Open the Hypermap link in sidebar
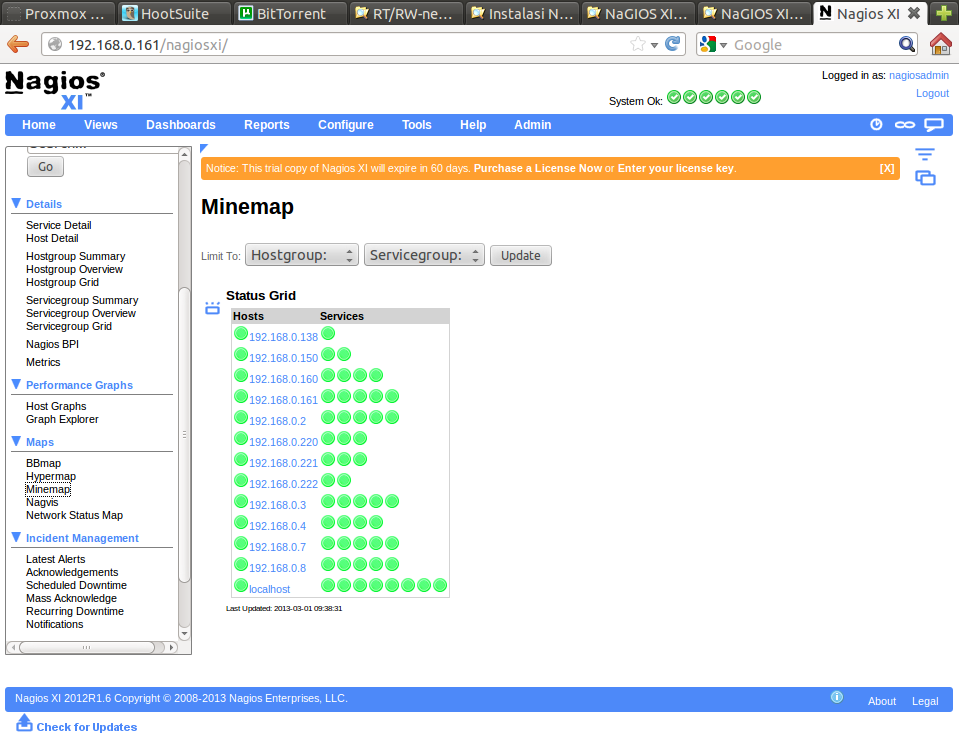This screenshot has width=959, height=744. click(x=50, y=477)
